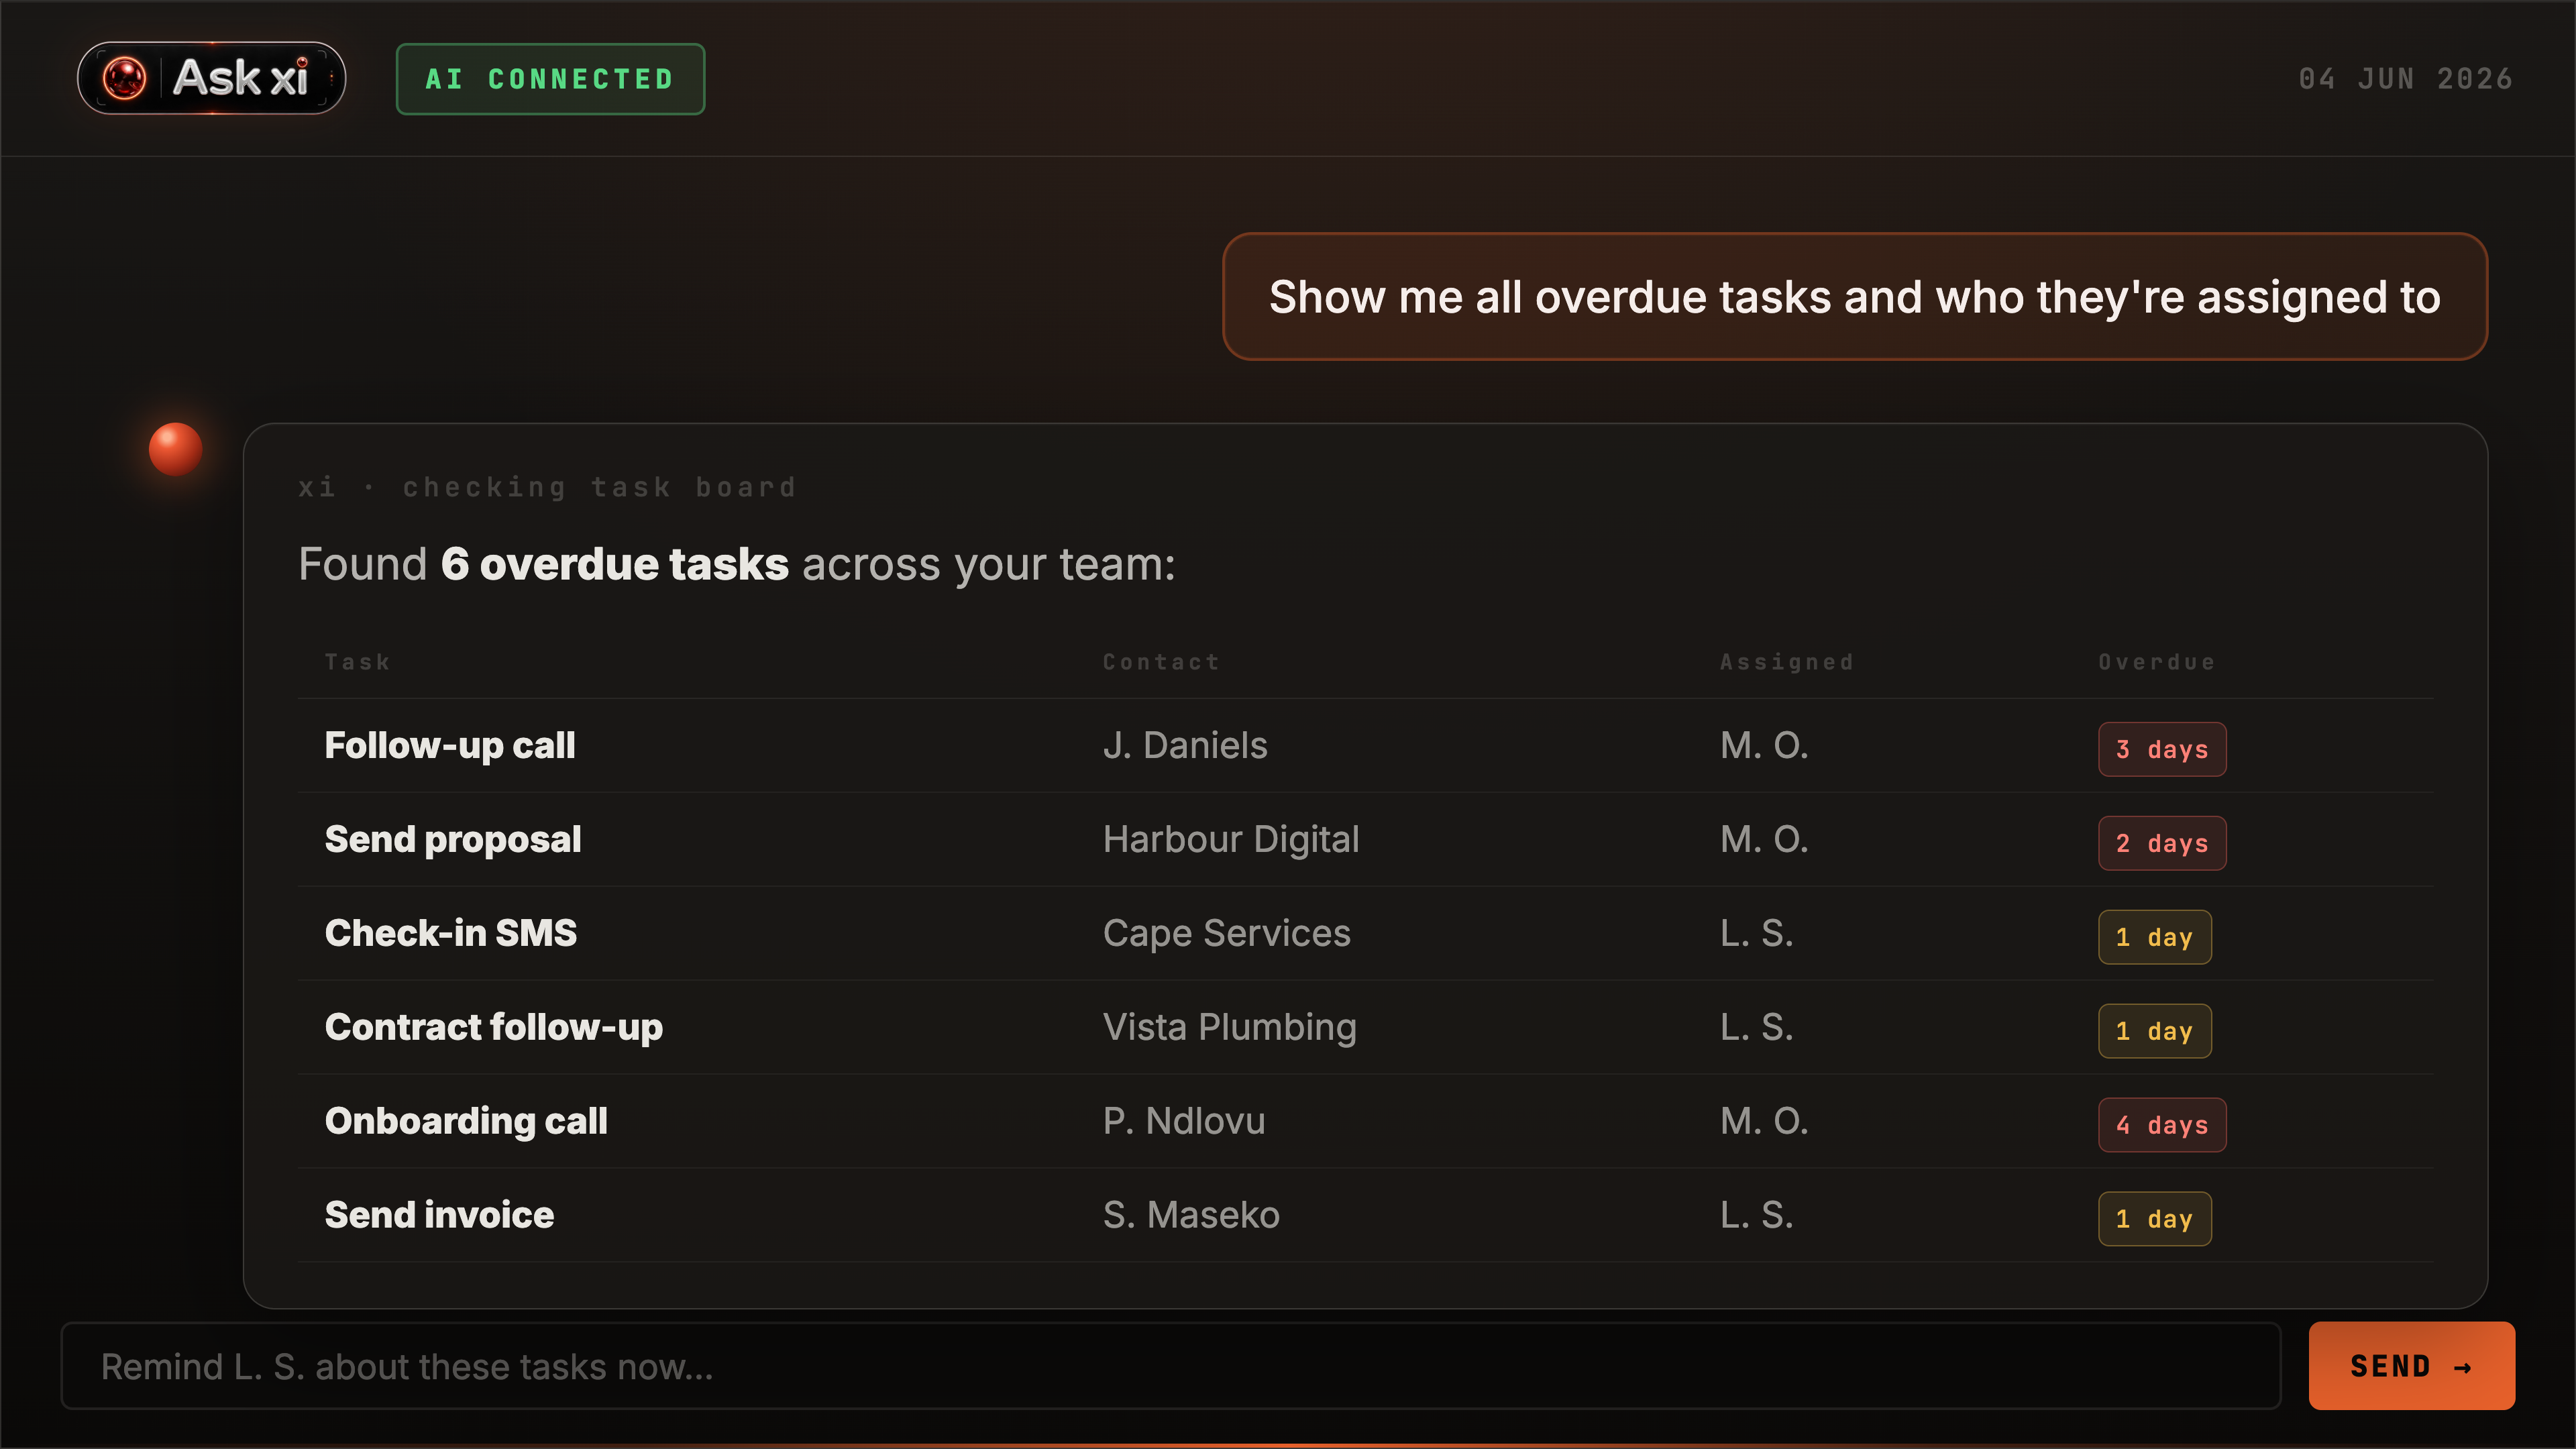Click contact Harbour Digital
This screenshot has height=1449, width=2576.
[x=1231, y=840]
